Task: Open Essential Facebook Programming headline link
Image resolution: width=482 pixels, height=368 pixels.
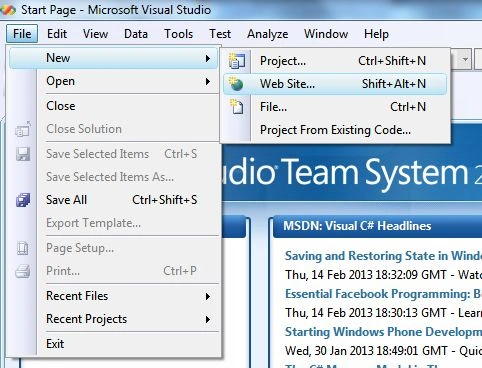Action: 383,294
